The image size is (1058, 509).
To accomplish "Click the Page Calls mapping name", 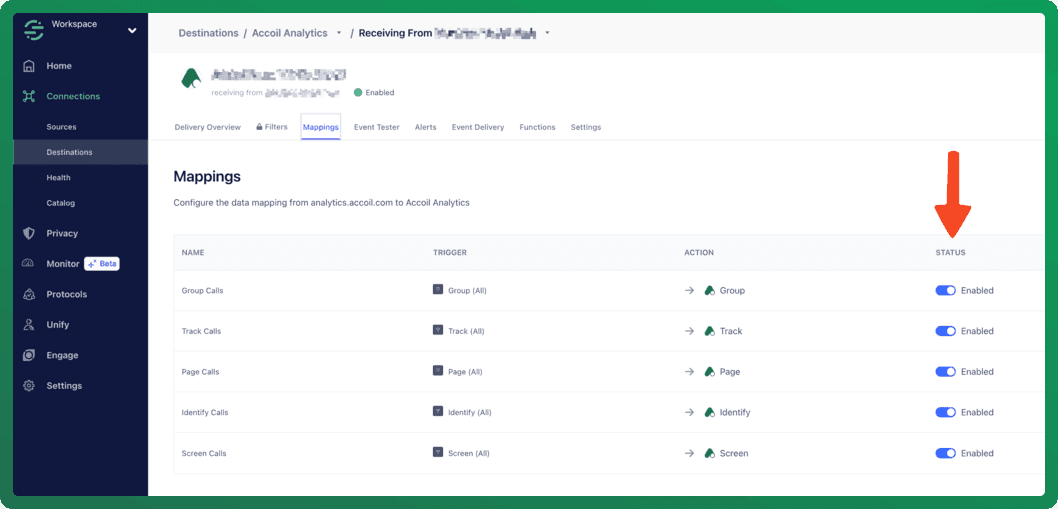I will 200,372.
